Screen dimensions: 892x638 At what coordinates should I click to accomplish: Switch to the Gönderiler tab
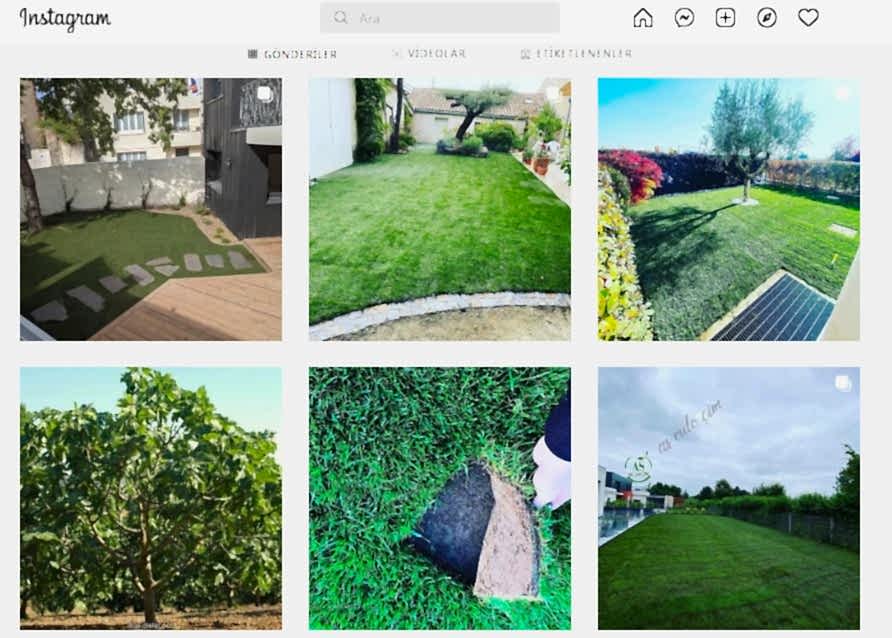[292, 54]
